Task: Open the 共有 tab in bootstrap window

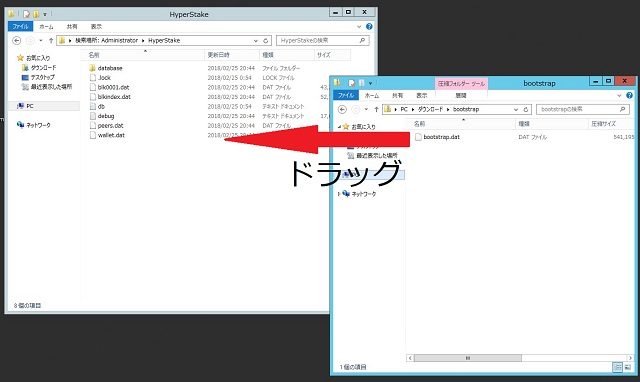Action: 397,96
